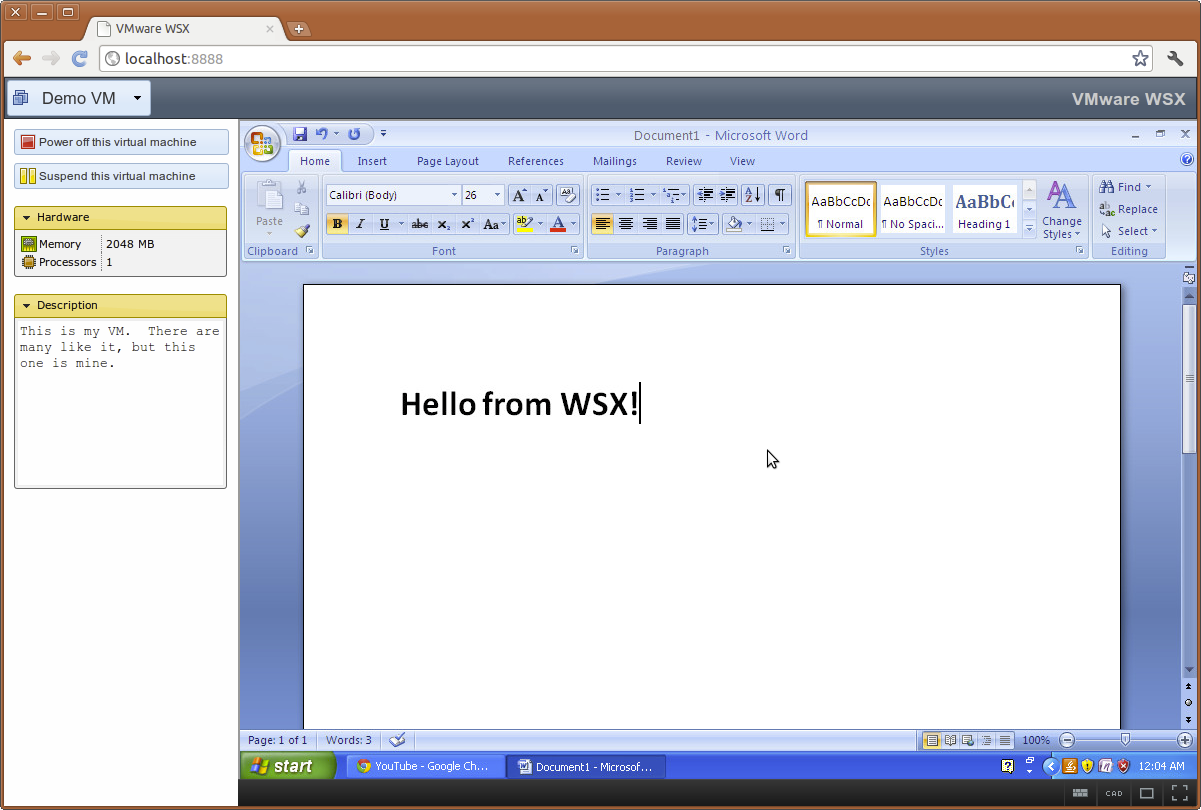Redo using the Quick Access arrow icon
Viewport: 1201px width, 810px height.
[354, 133]
